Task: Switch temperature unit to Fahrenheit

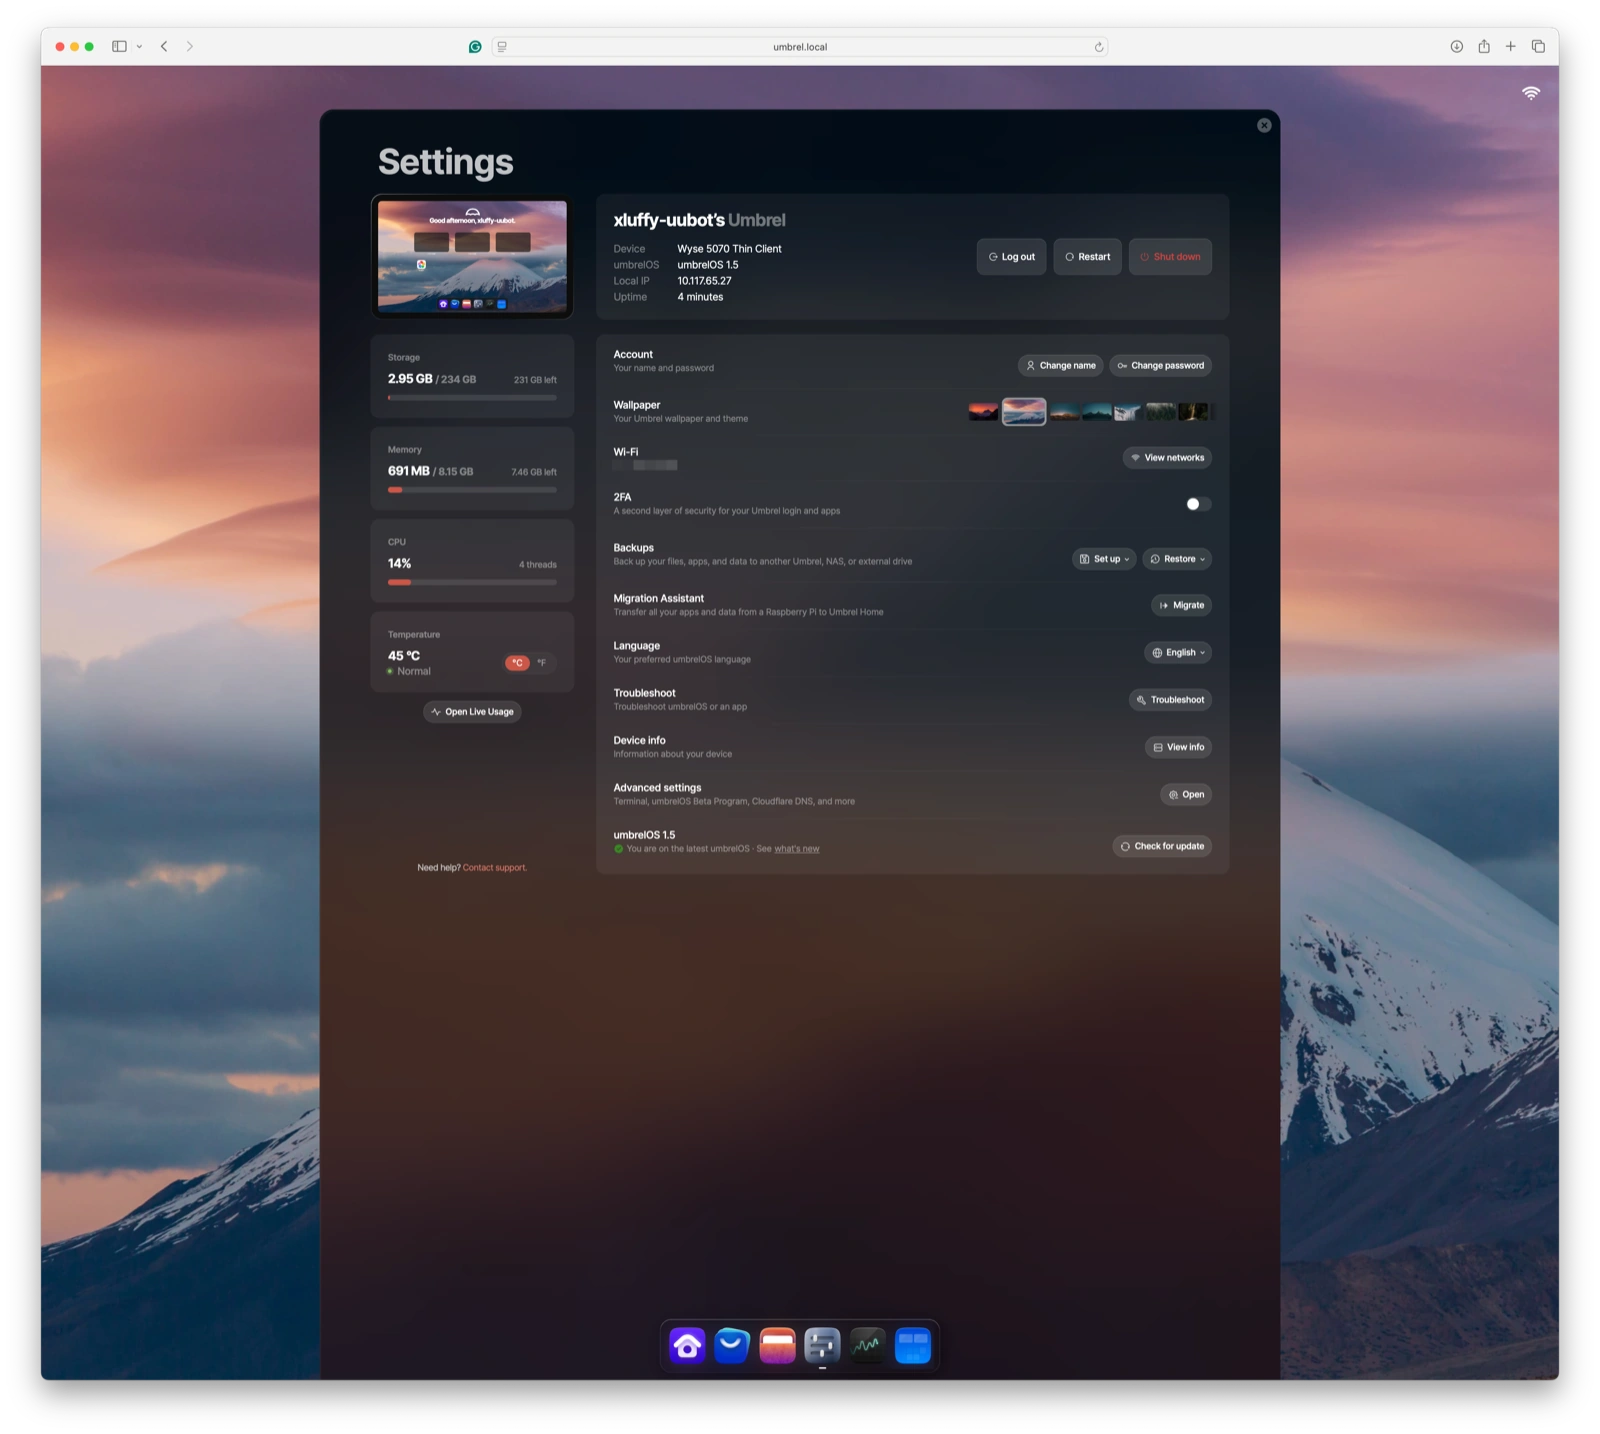Action: pos(542,663)
